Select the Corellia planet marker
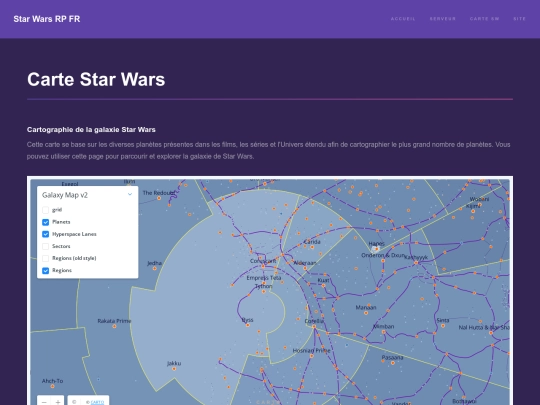The height and width of the screenshot is (405, 540). point(314,326)
